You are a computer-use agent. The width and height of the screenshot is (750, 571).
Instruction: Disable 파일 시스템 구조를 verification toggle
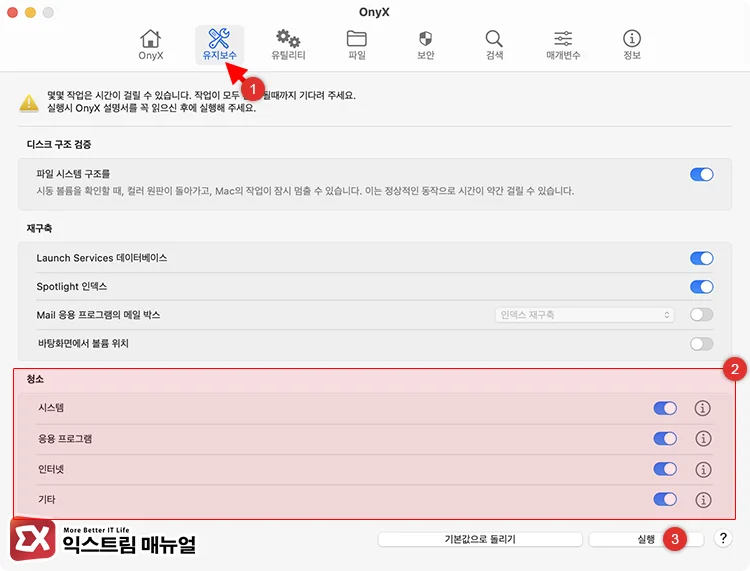701,174
